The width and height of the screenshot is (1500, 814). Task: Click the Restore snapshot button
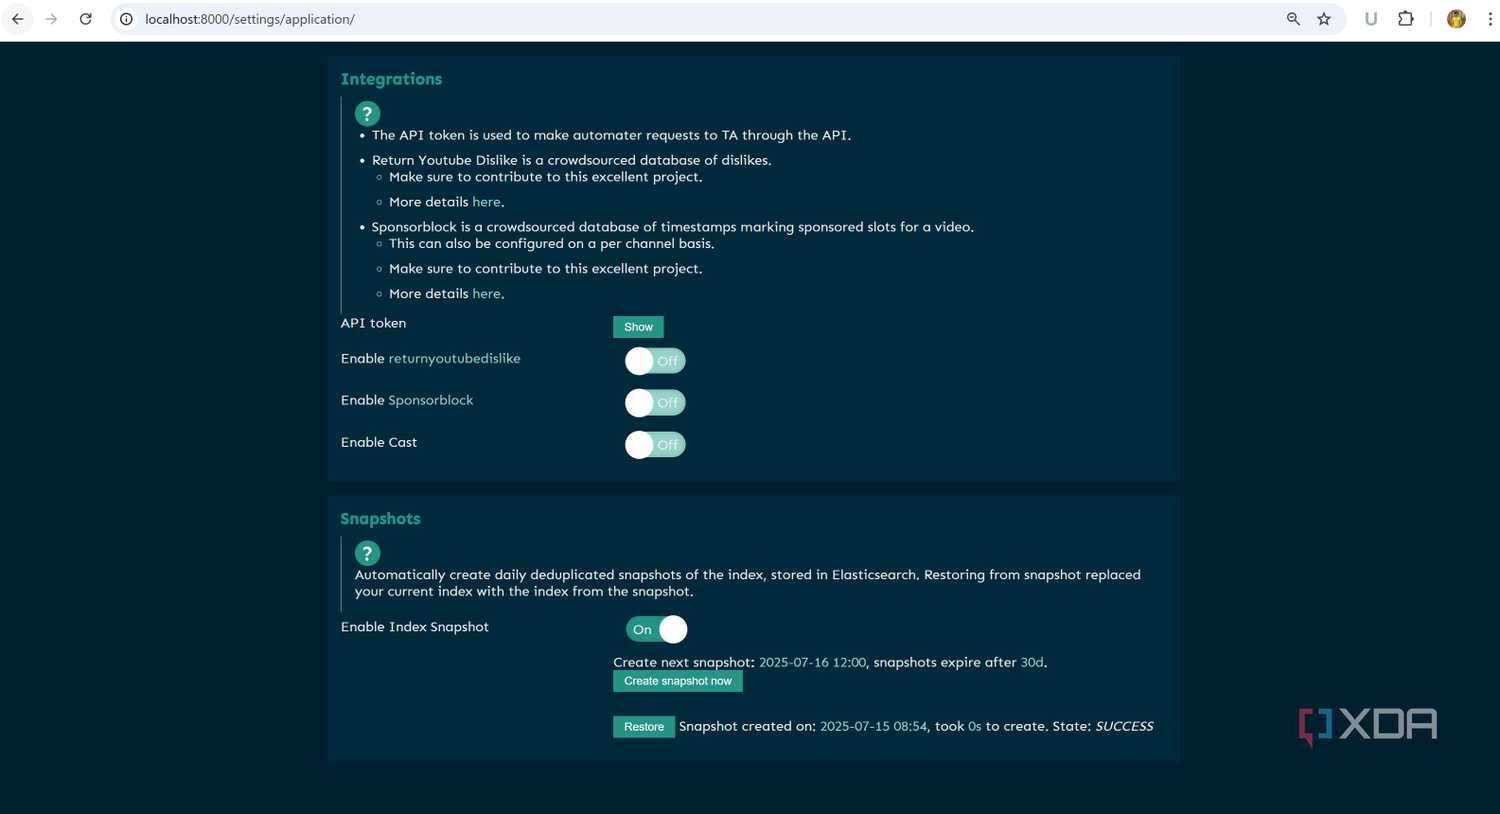coord(644,727)
